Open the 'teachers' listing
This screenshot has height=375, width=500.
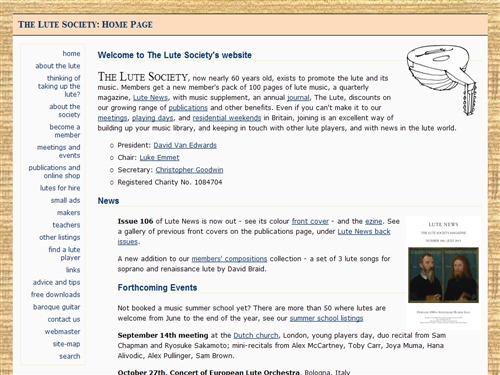pyautogui.click(x=66, y=225)
